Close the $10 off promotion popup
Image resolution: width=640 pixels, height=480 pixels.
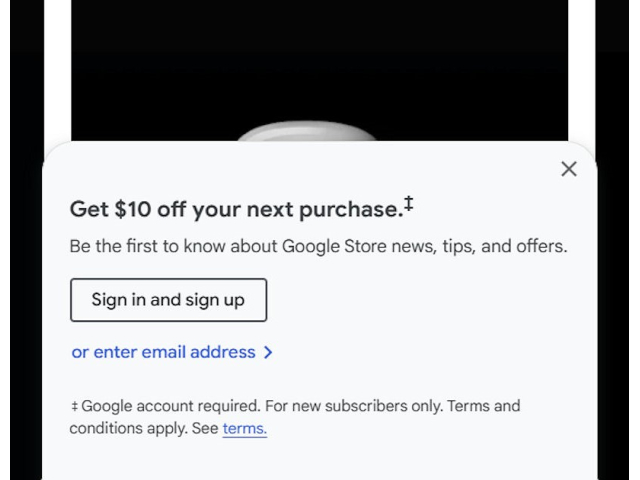[569, 169]
